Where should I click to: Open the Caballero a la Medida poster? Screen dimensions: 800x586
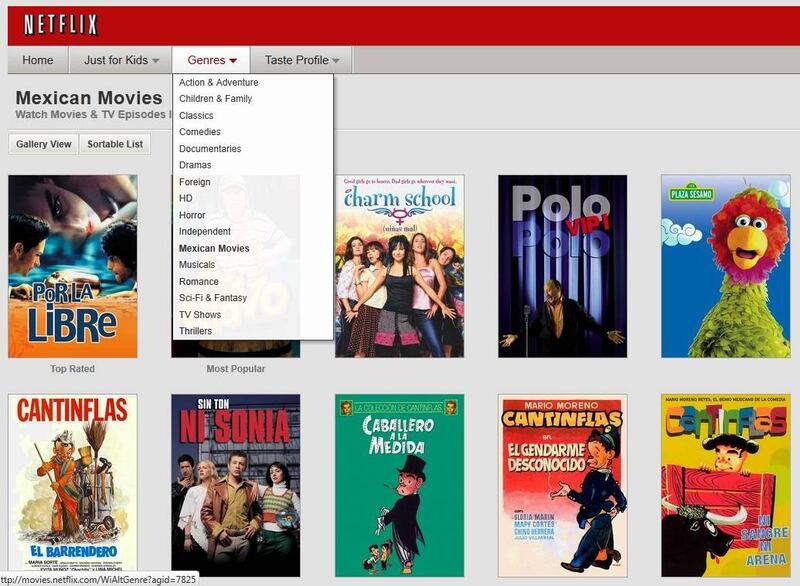[399, 485]
